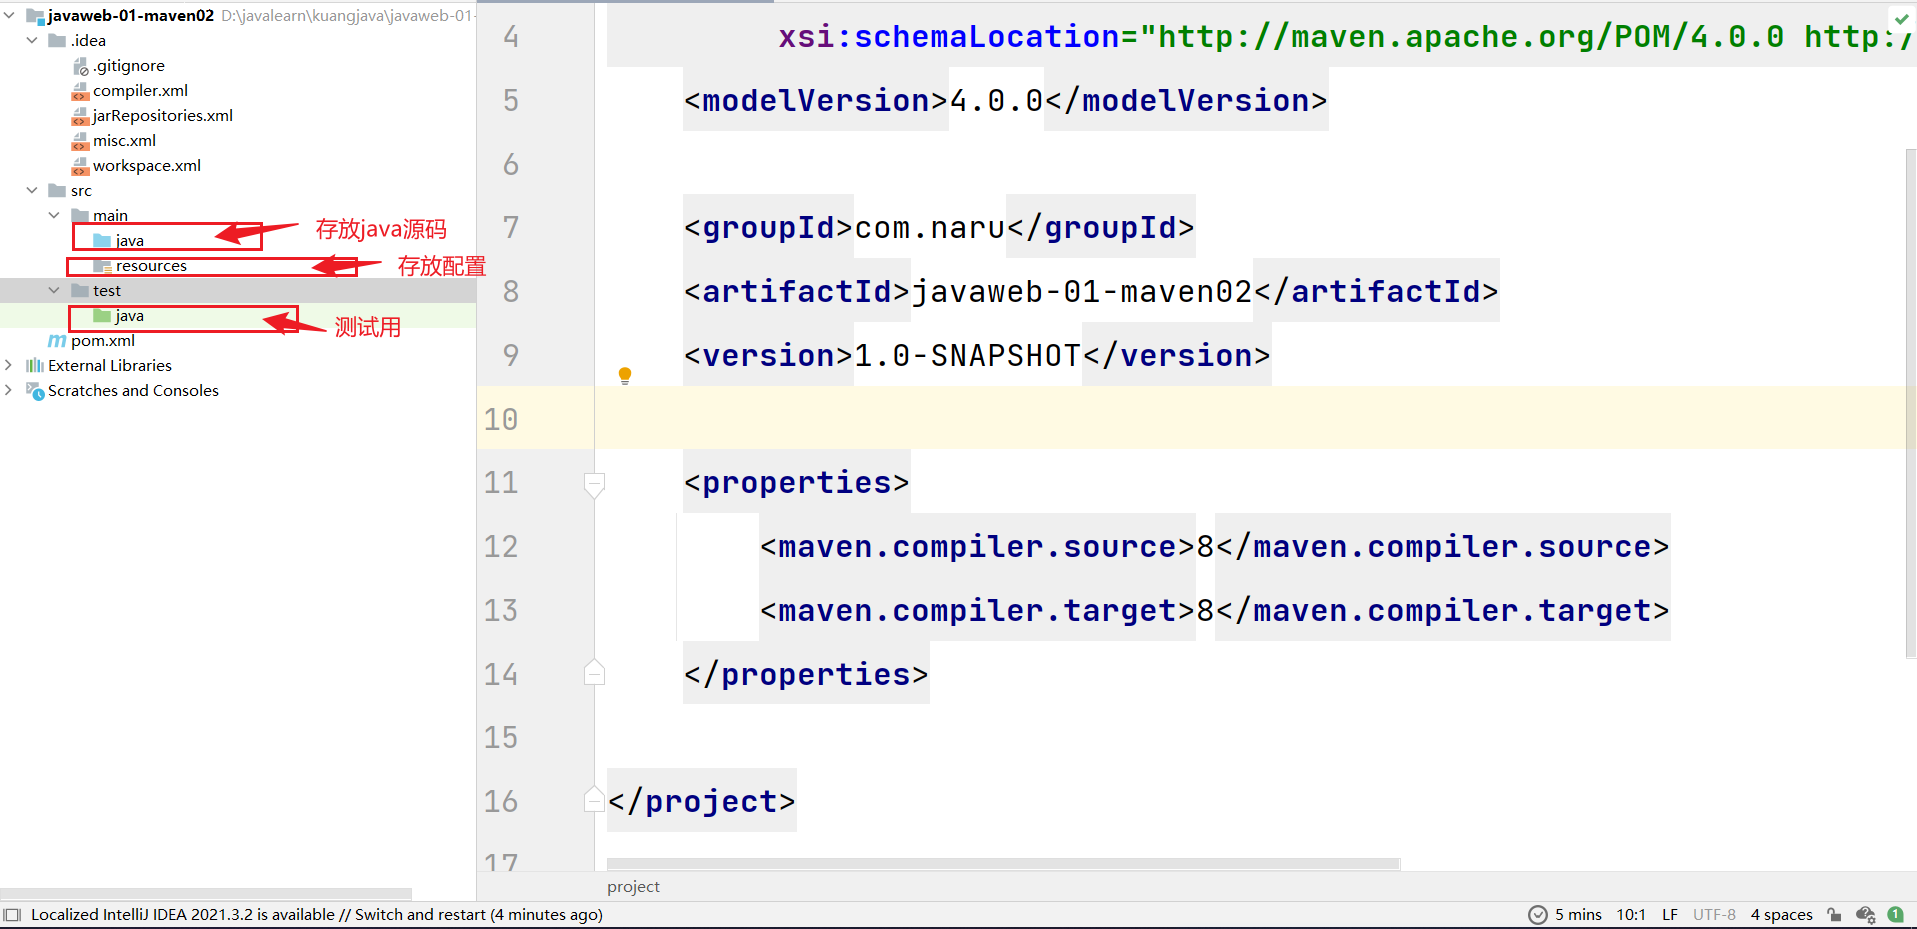
Task: Open line separator LF selector
Action: click(x=1670, y=915)
